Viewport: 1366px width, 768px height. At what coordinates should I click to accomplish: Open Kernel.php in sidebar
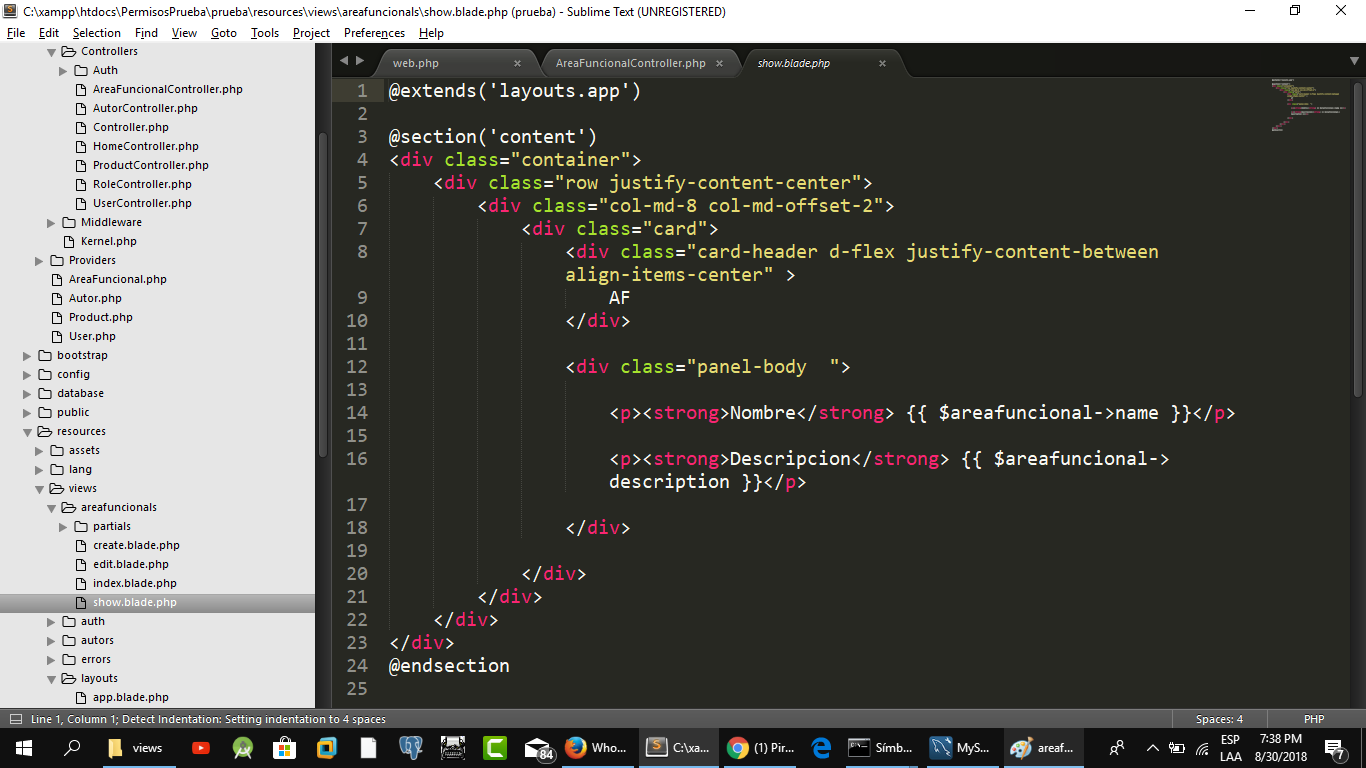click(109, 241)
